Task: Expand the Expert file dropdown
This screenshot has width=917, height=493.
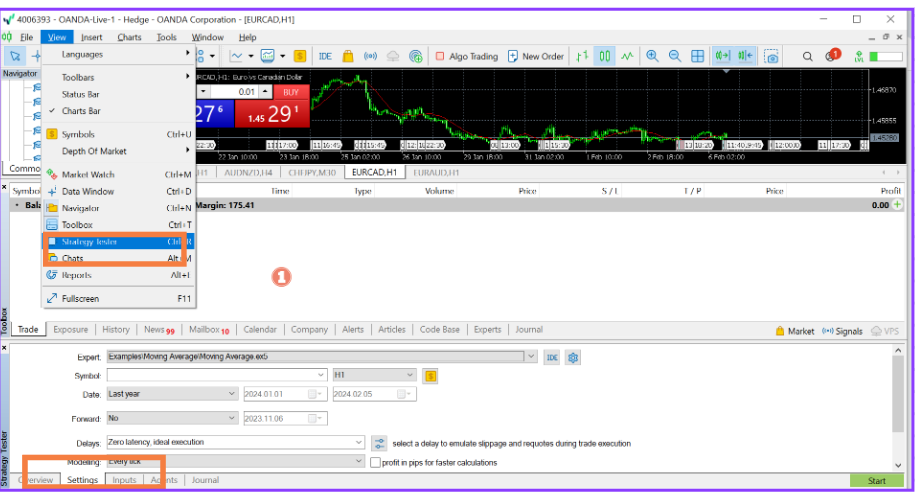Action: pyautogui.click(x=530, y=356)
